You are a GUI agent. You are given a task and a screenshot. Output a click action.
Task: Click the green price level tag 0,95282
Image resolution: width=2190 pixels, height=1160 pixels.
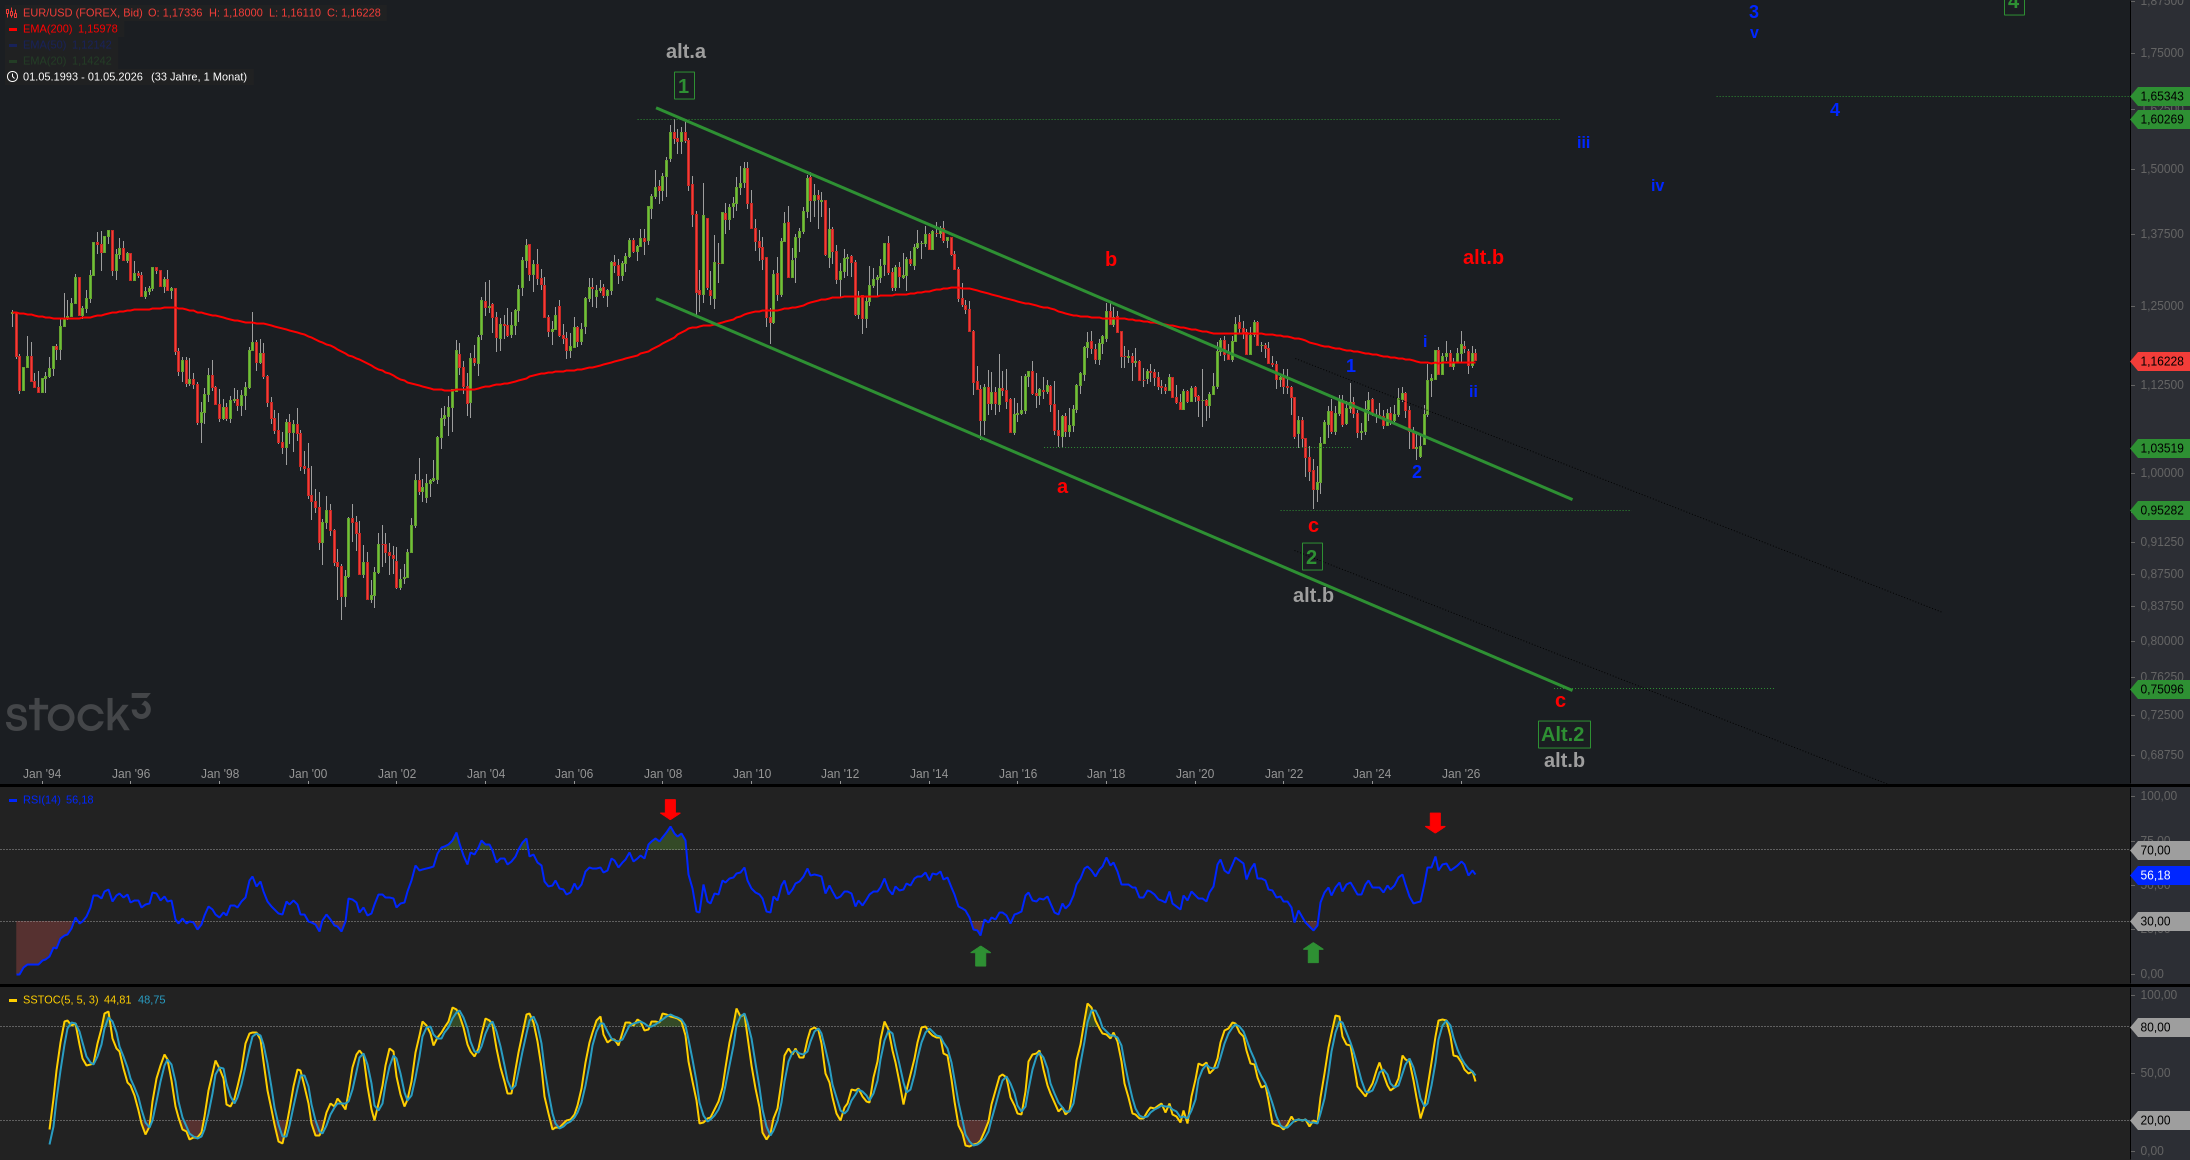coord(2161,511)
